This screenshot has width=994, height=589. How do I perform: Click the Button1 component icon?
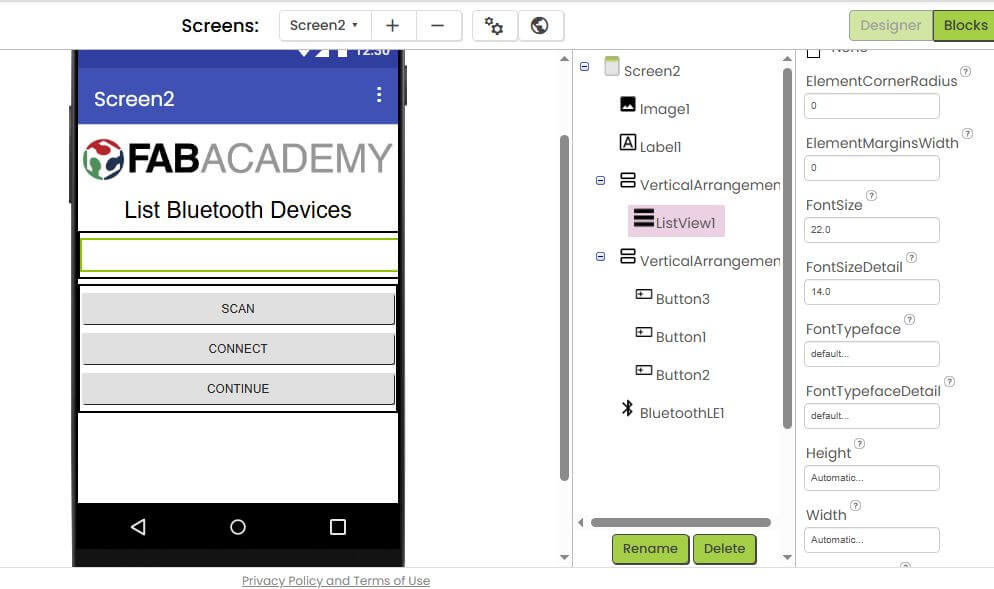pos(643,332)
